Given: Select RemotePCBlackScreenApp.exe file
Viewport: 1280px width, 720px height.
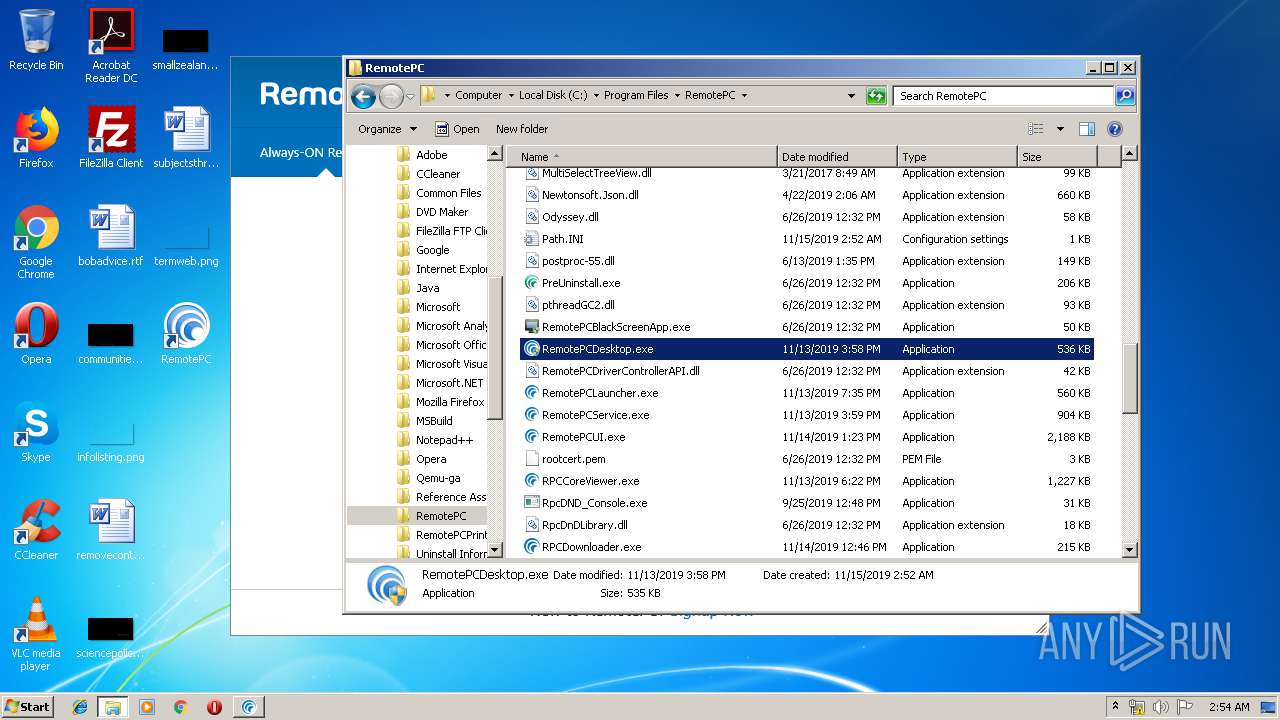Looking at the screenshot, I should (616, 327).
